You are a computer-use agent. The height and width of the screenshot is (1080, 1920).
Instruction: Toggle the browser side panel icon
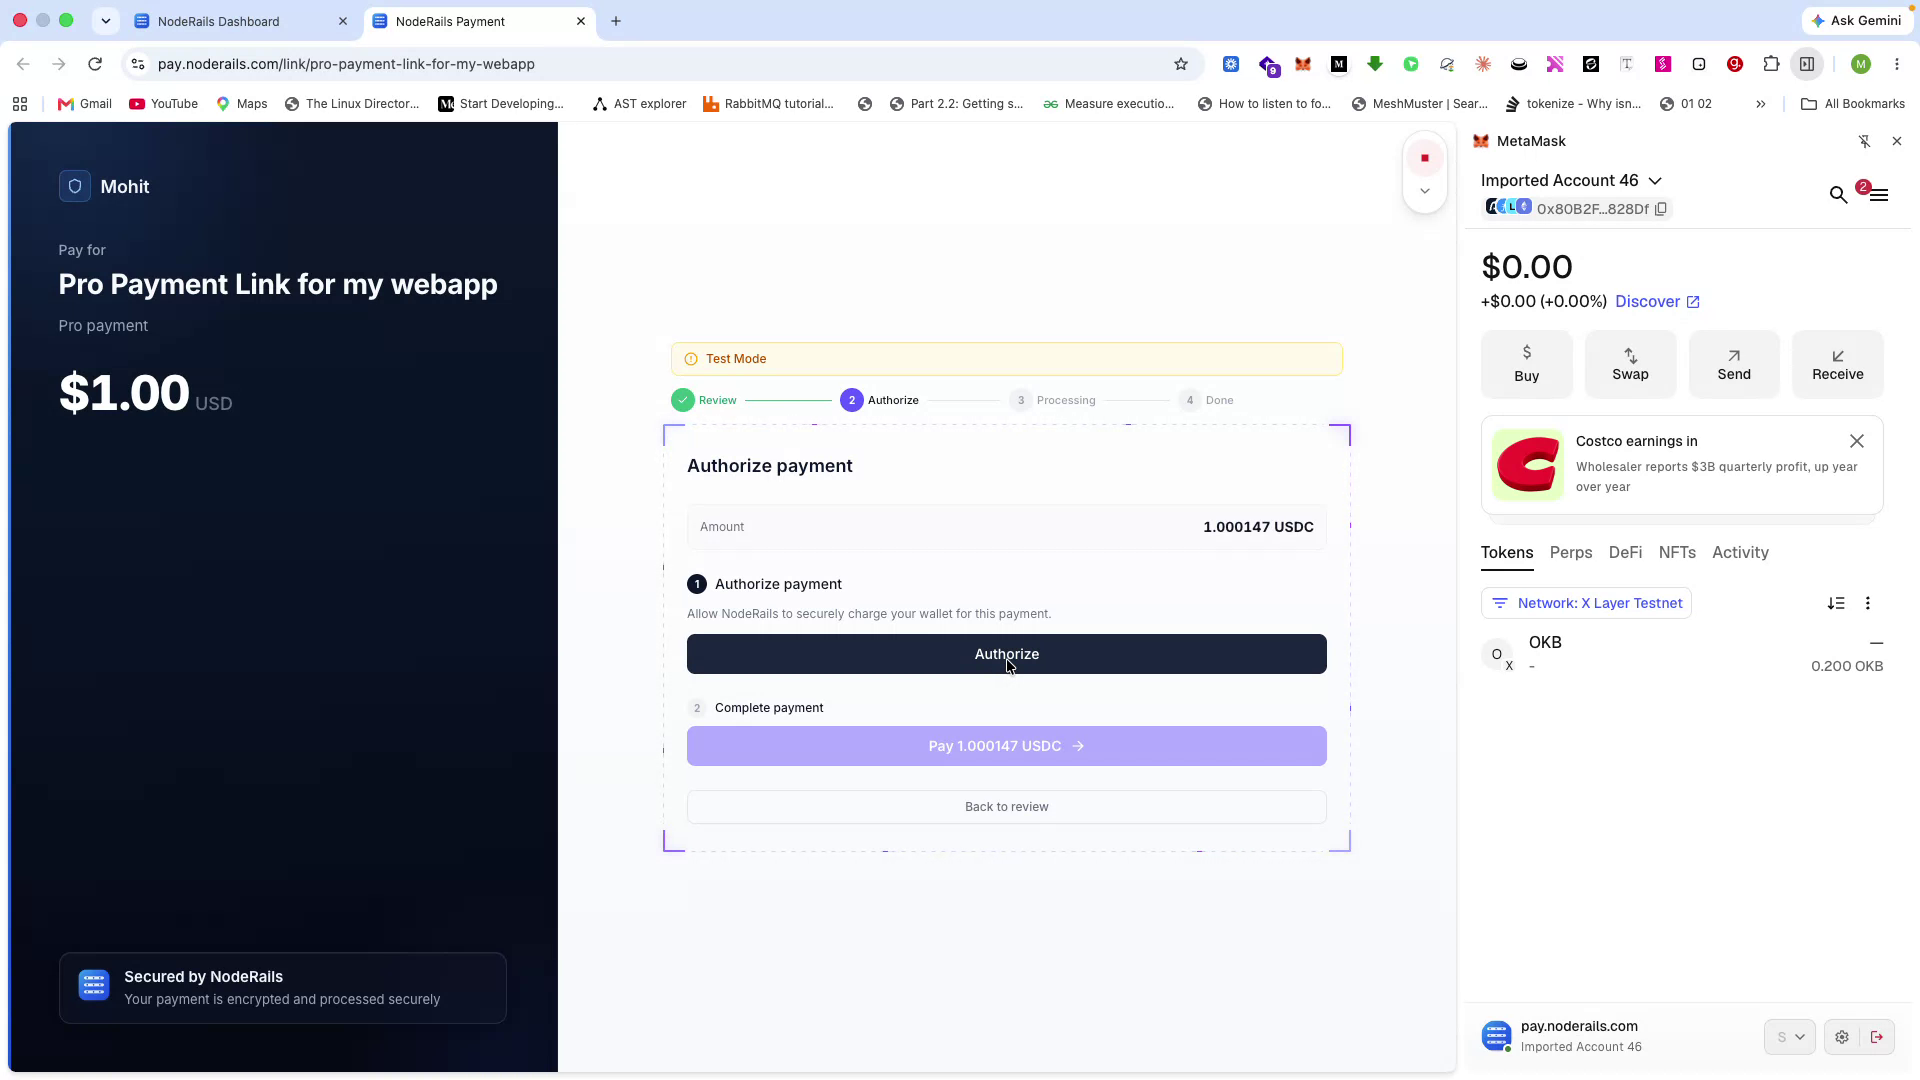click(1807, 64)
